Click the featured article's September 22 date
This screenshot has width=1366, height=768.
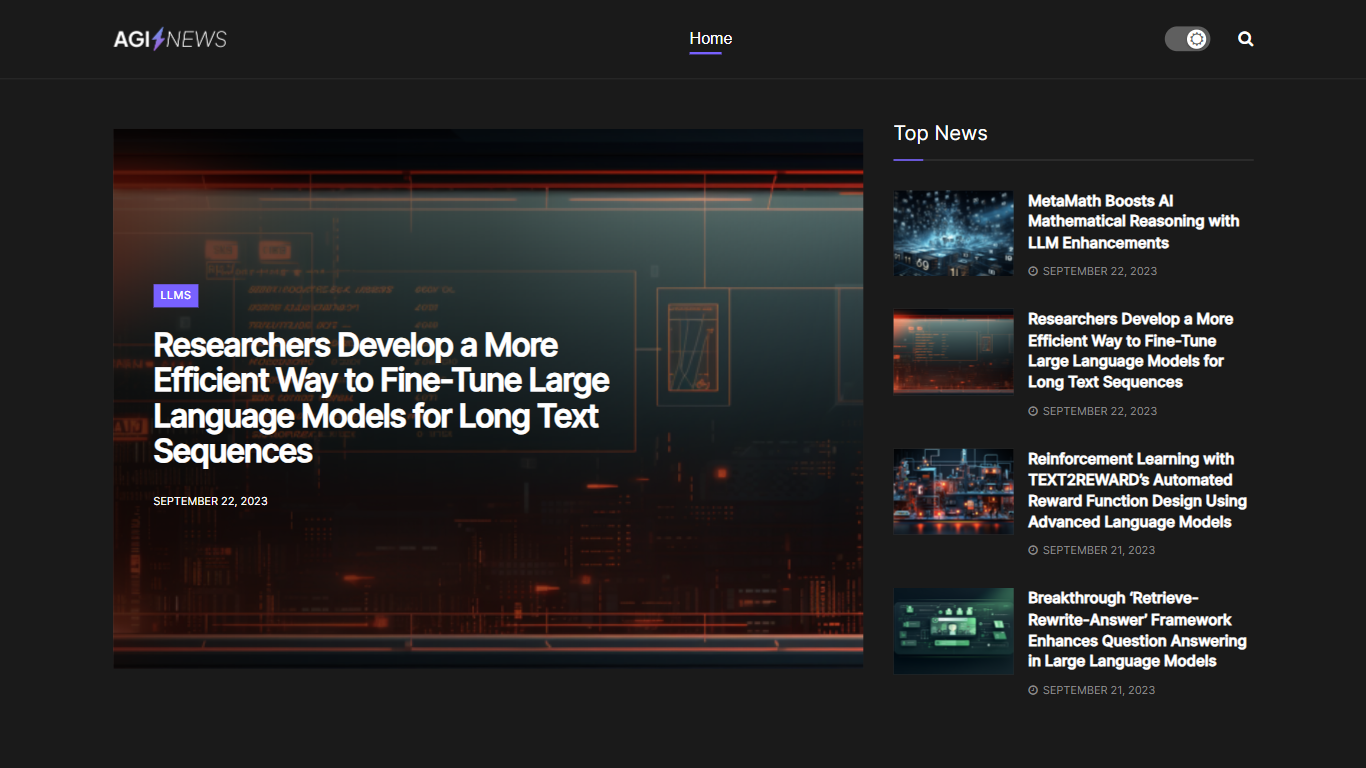coord(210,501)
